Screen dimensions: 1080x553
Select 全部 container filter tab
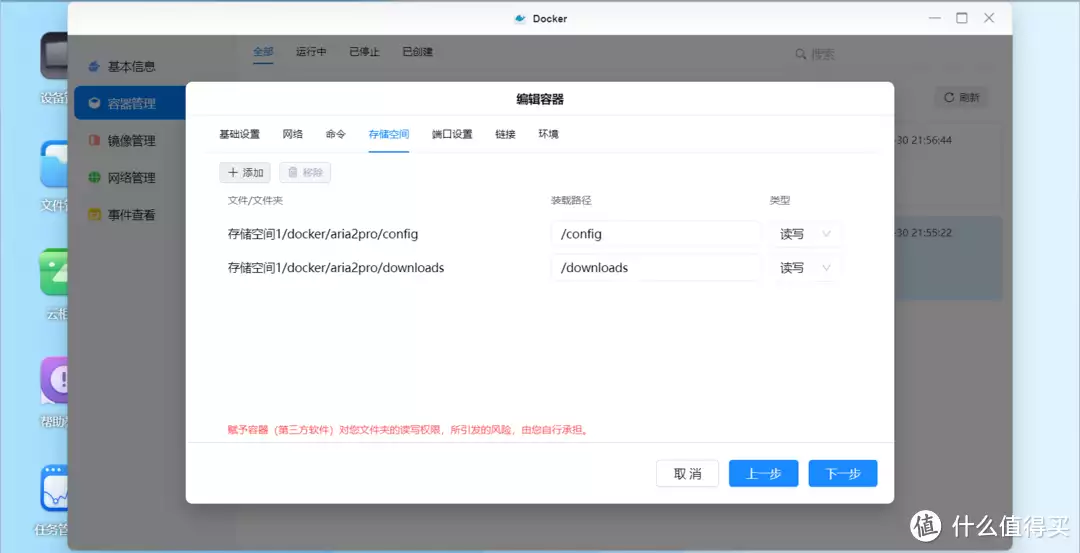point(263,52)
